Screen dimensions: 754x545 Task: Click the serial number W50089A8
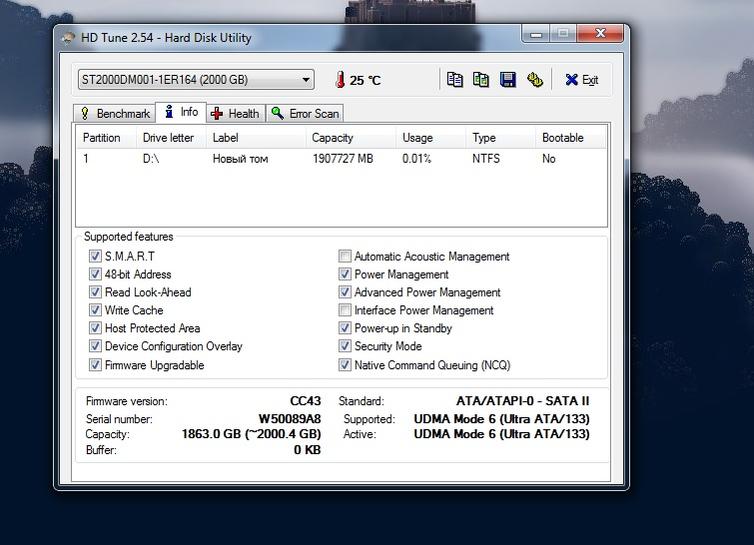point(289,418)
